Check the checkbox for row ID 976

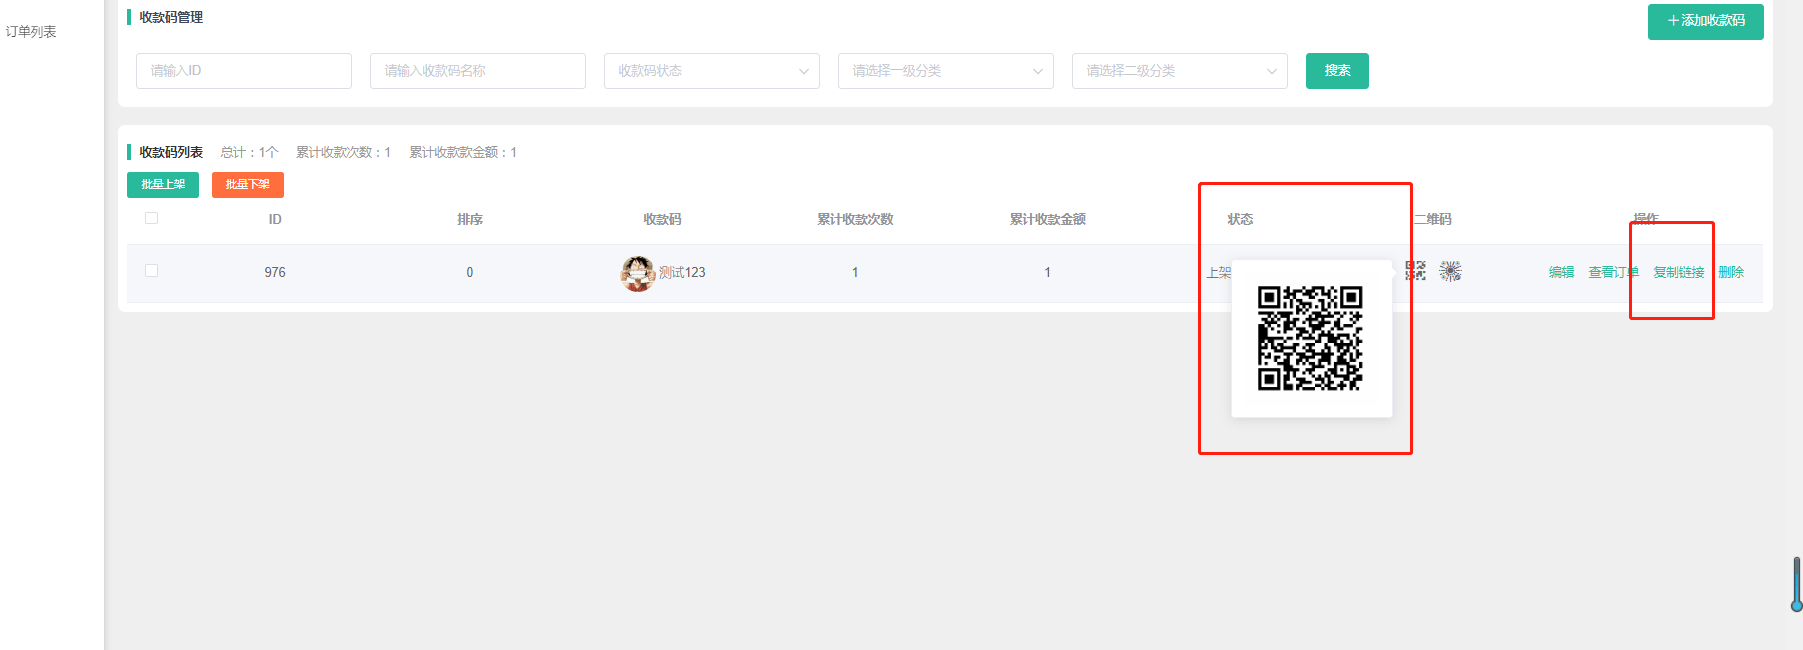coord(152,271)
